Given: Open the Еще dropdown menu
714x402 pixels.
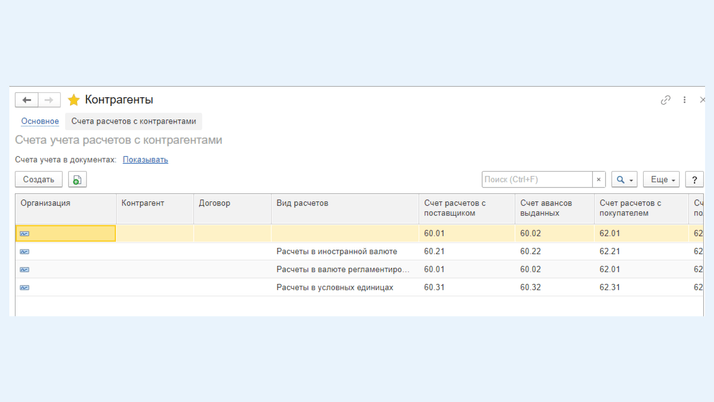Looking at the screenshot, I should coord(660,180).
